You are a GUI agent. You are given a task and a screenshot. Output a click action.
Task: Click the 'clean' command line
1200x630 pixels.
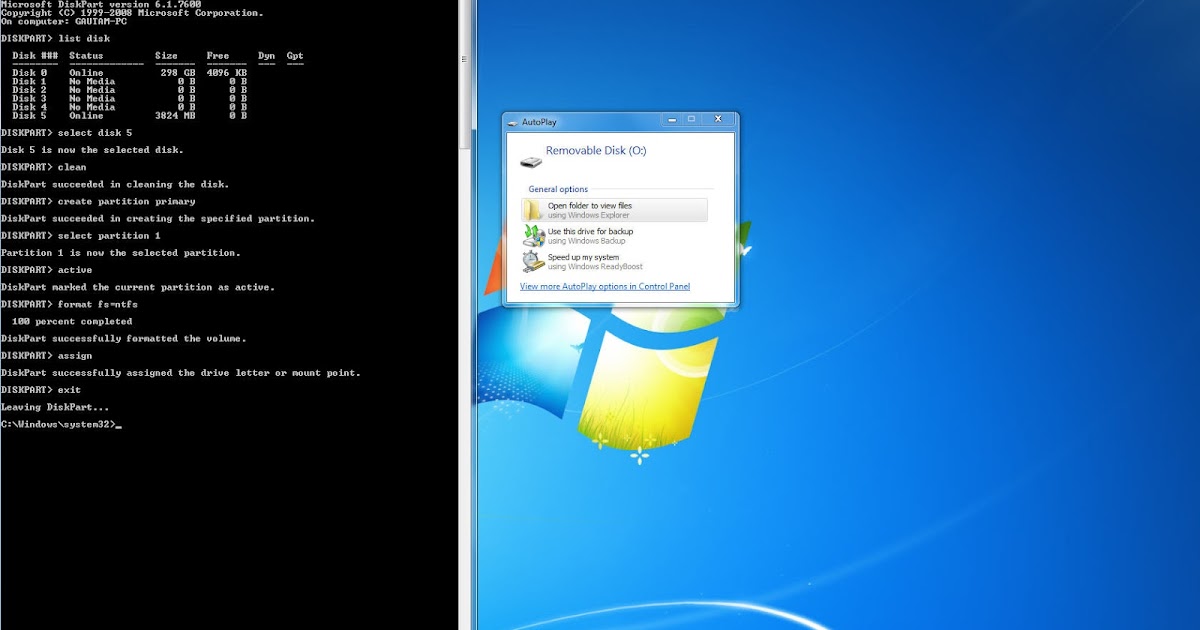pyautogui.click(x=43, y=167)
